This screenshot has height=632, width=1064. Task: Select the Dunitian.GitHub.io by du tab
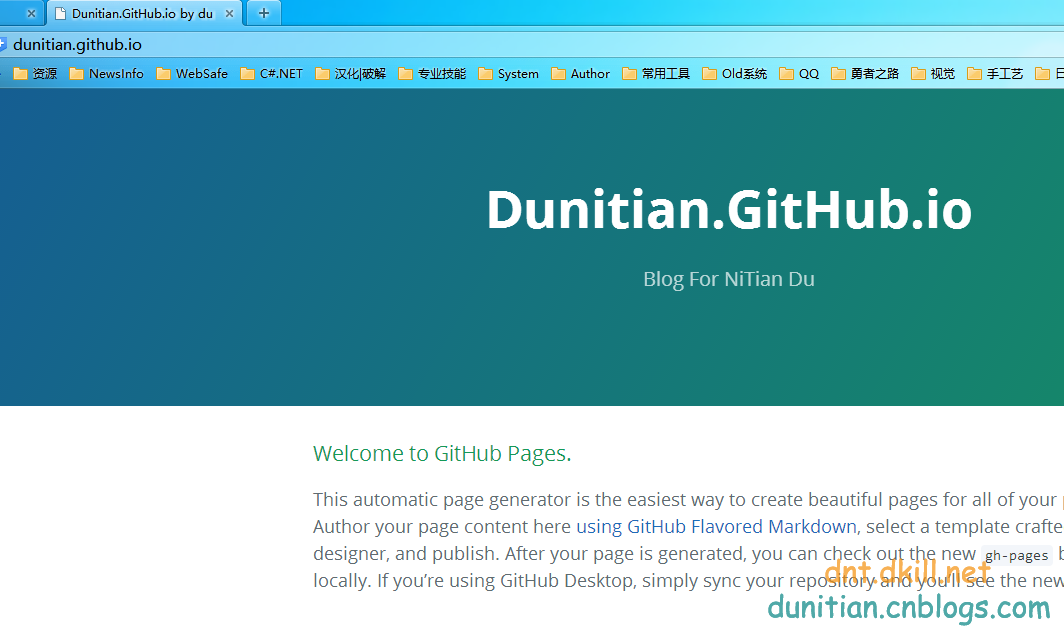[145, 14]
